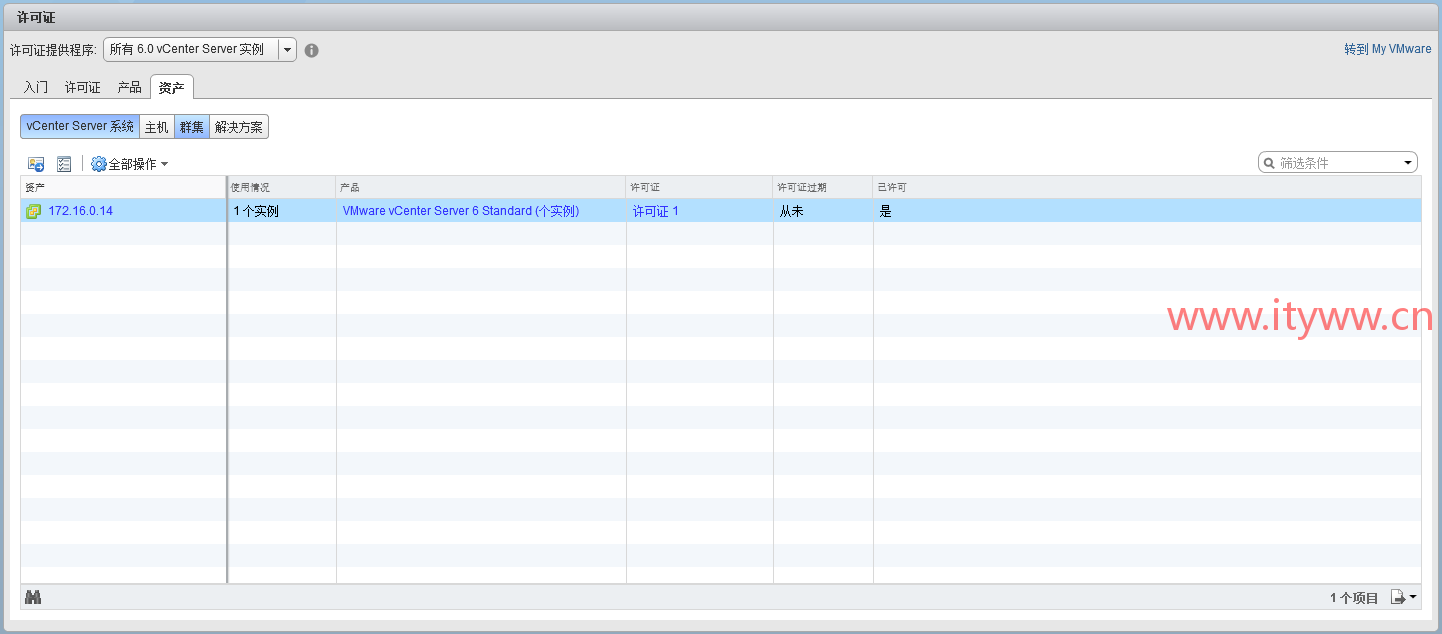Select the vCenter Server 系统 toggle button

coord(80,127)
